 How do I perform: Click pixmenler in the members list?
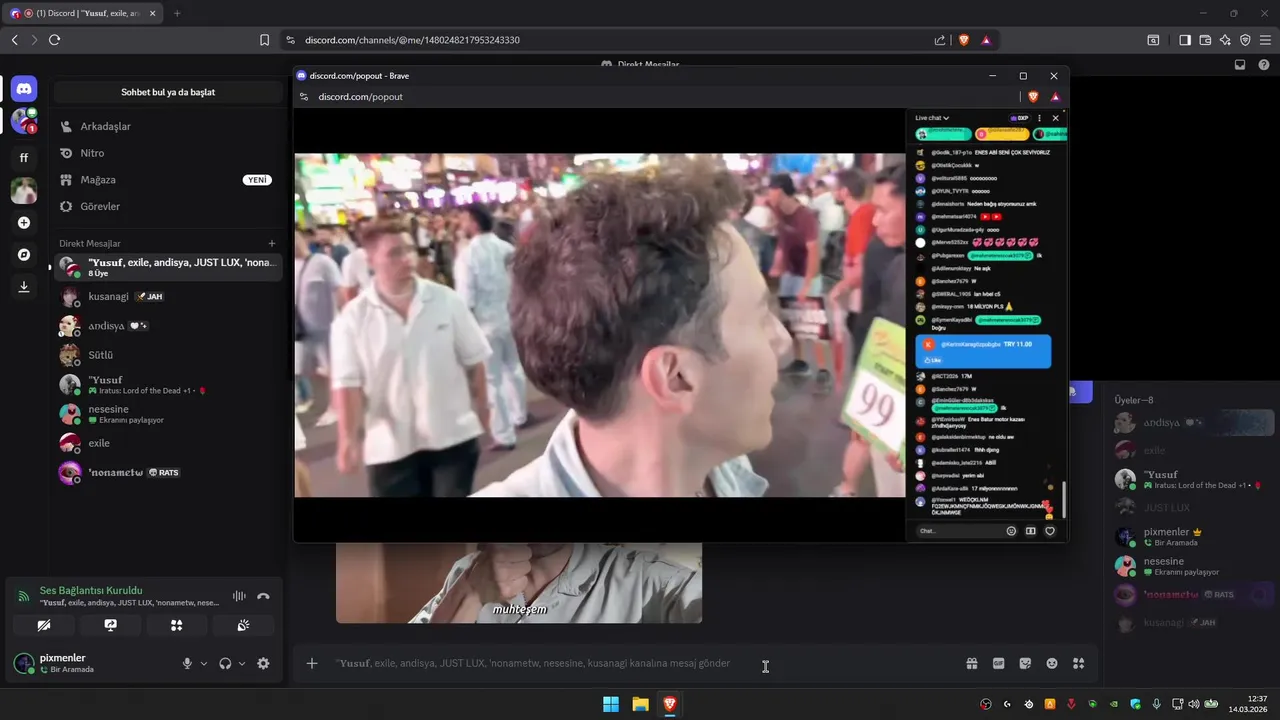1190,536
